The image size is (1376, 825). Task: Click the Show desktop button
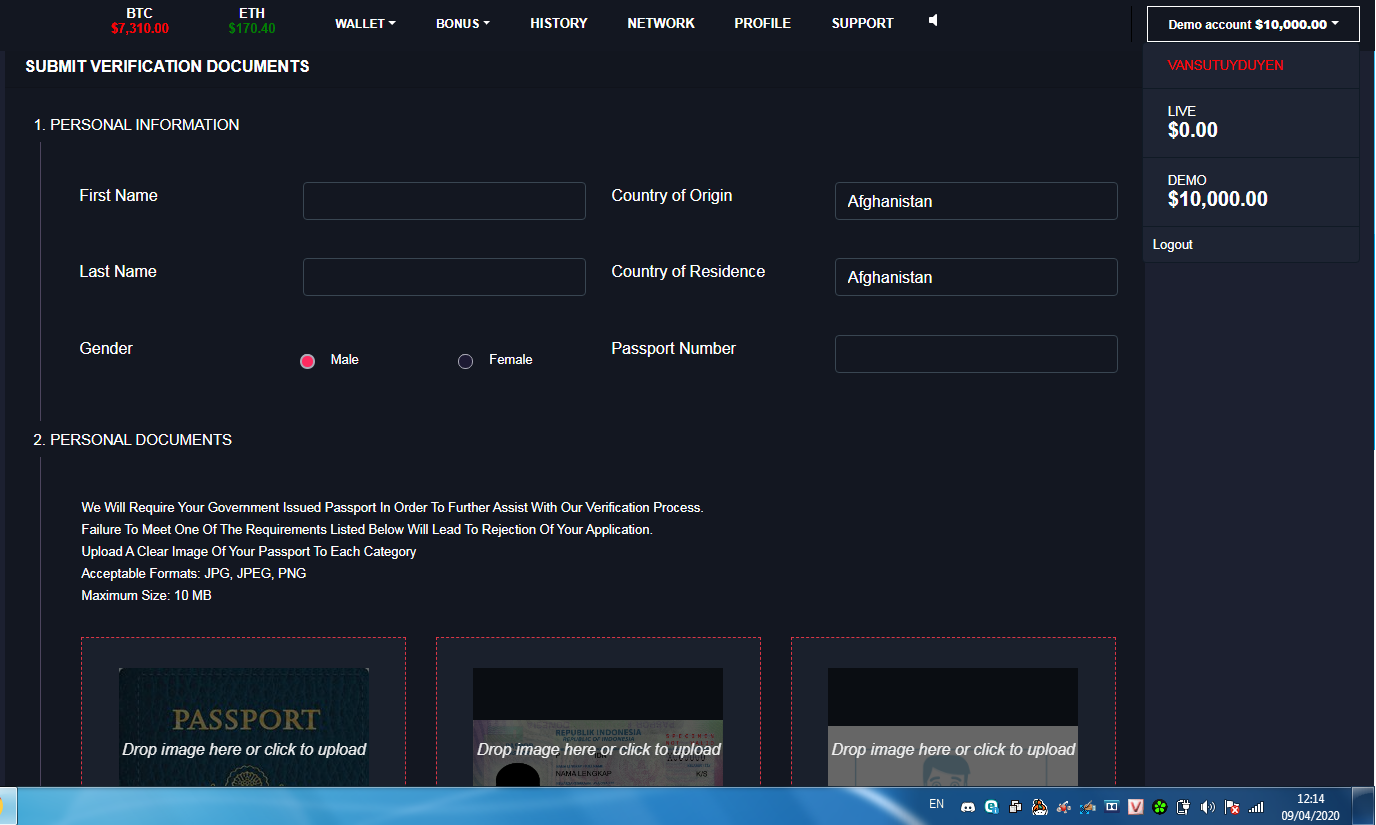1364,806
